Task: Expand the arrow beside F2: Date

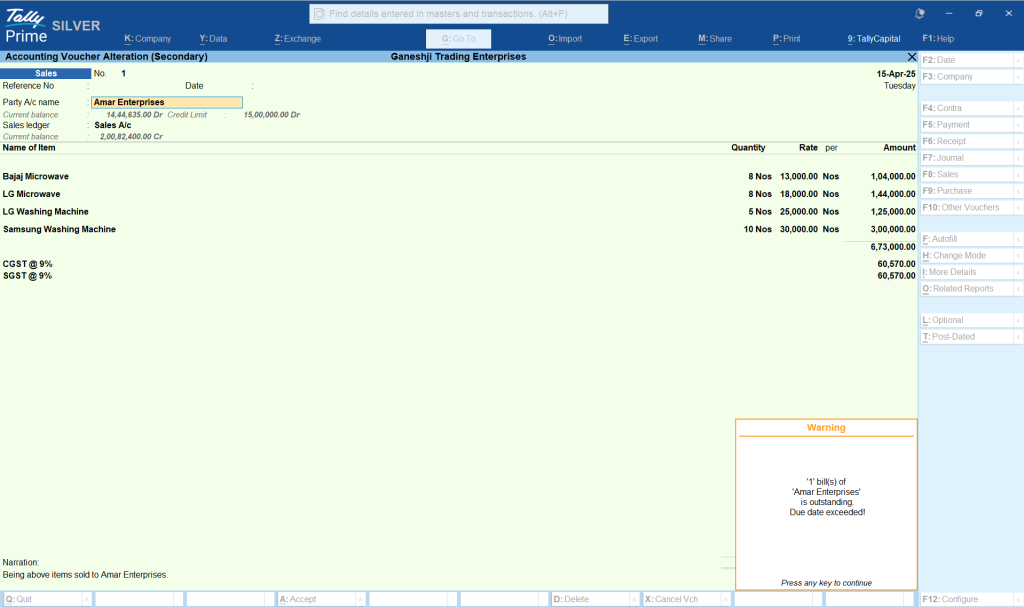Action: (x=1017, y=60)
